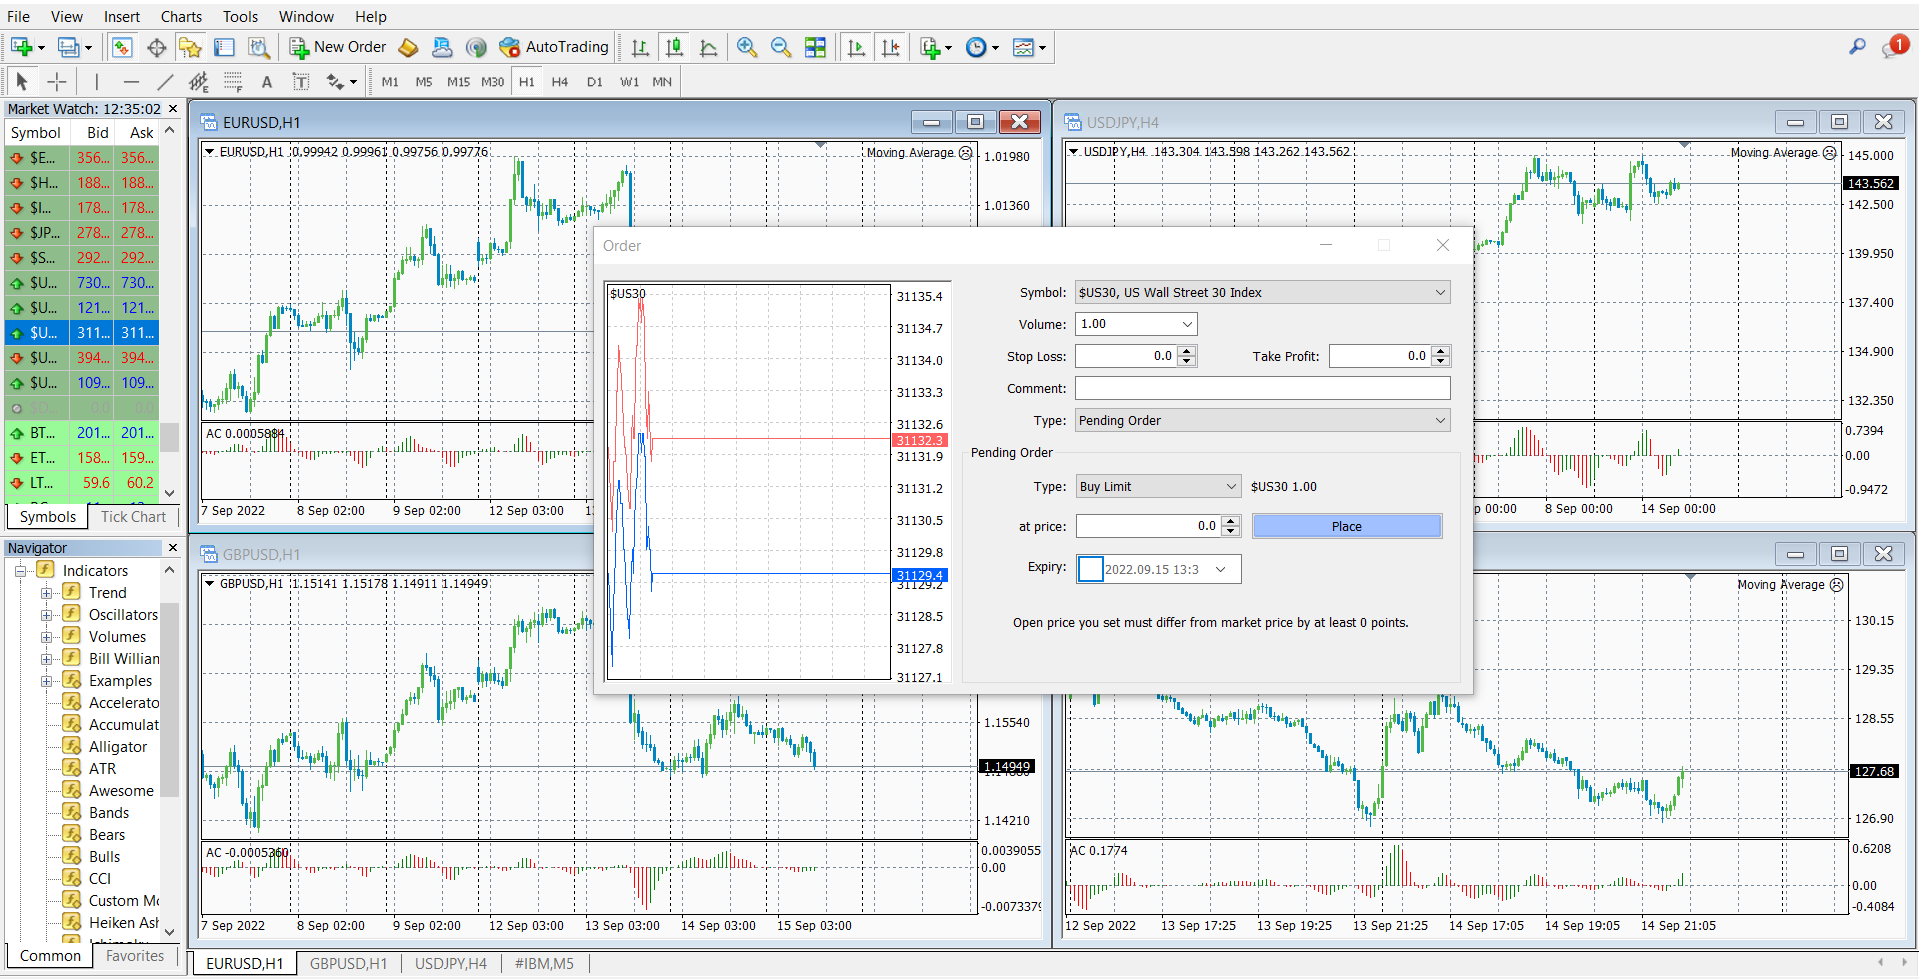This screenshot has width=1919, height=979.
Task: Switch timeframe to M15
Action: (x=458, y=82)
